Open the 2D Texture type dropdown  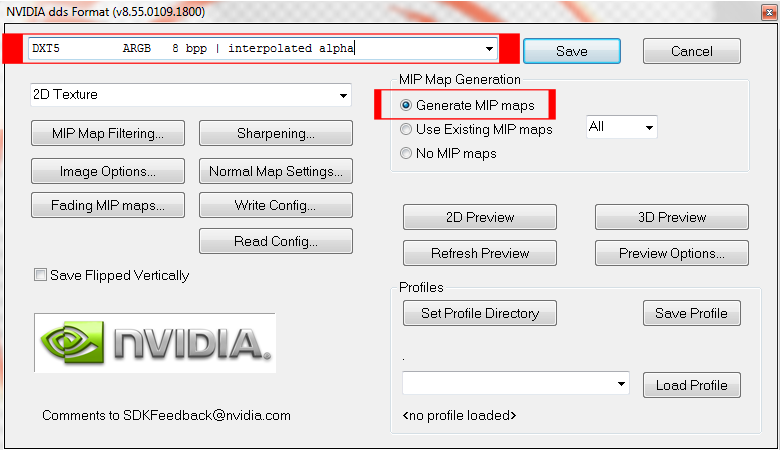click(191, 94)
